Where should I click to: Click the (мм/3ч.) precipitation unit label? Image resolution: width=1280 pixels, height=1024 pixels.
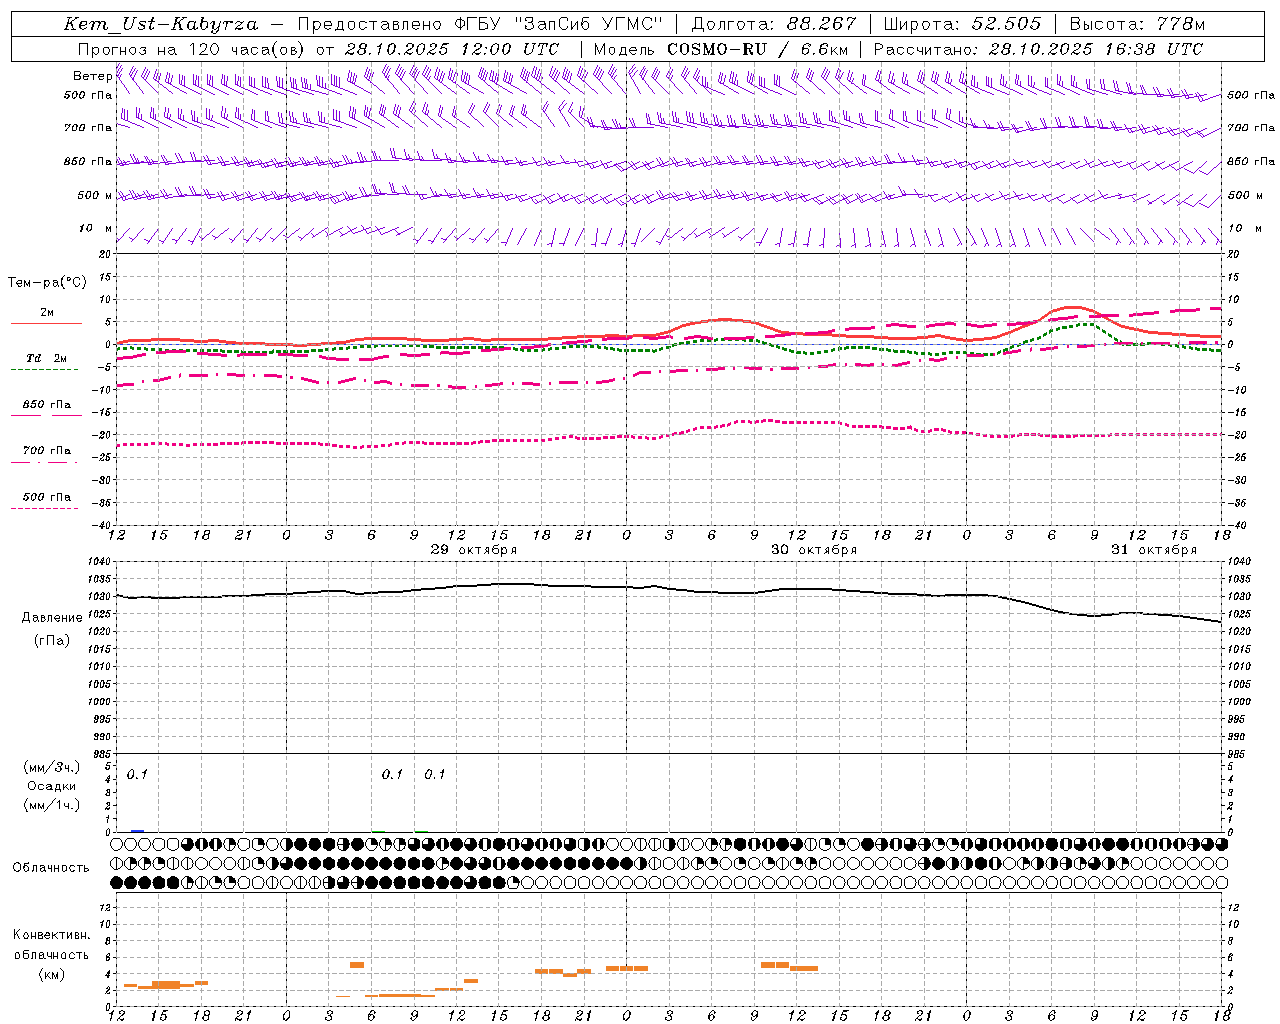[x=52, y=768]
